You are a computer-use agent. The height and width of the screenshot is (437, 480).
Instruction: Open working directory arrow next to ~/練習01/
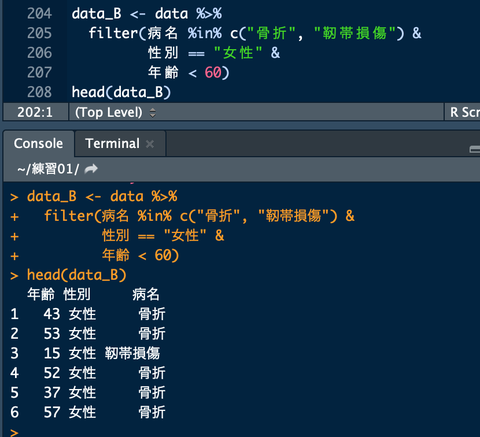(x=91, y=169)
